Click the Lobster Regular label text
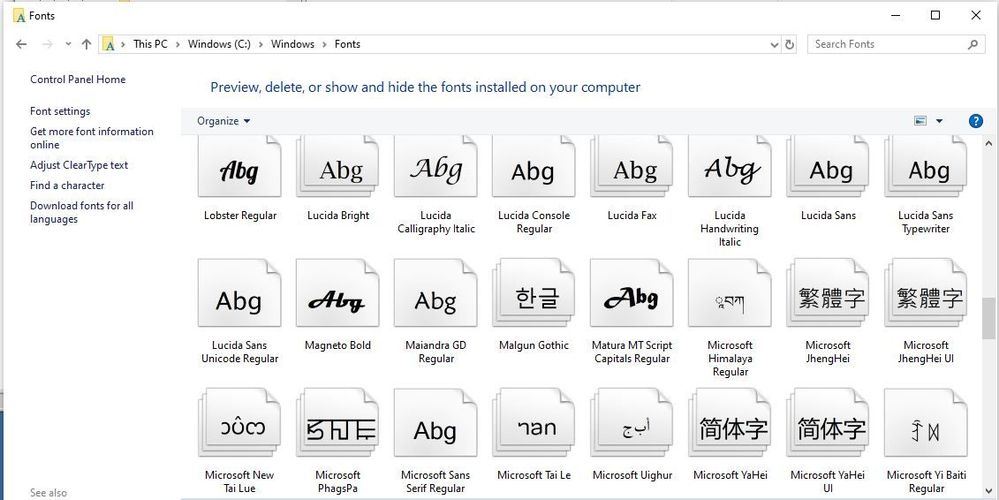This screenshot has width=999, height=500. tap(240, 216)
